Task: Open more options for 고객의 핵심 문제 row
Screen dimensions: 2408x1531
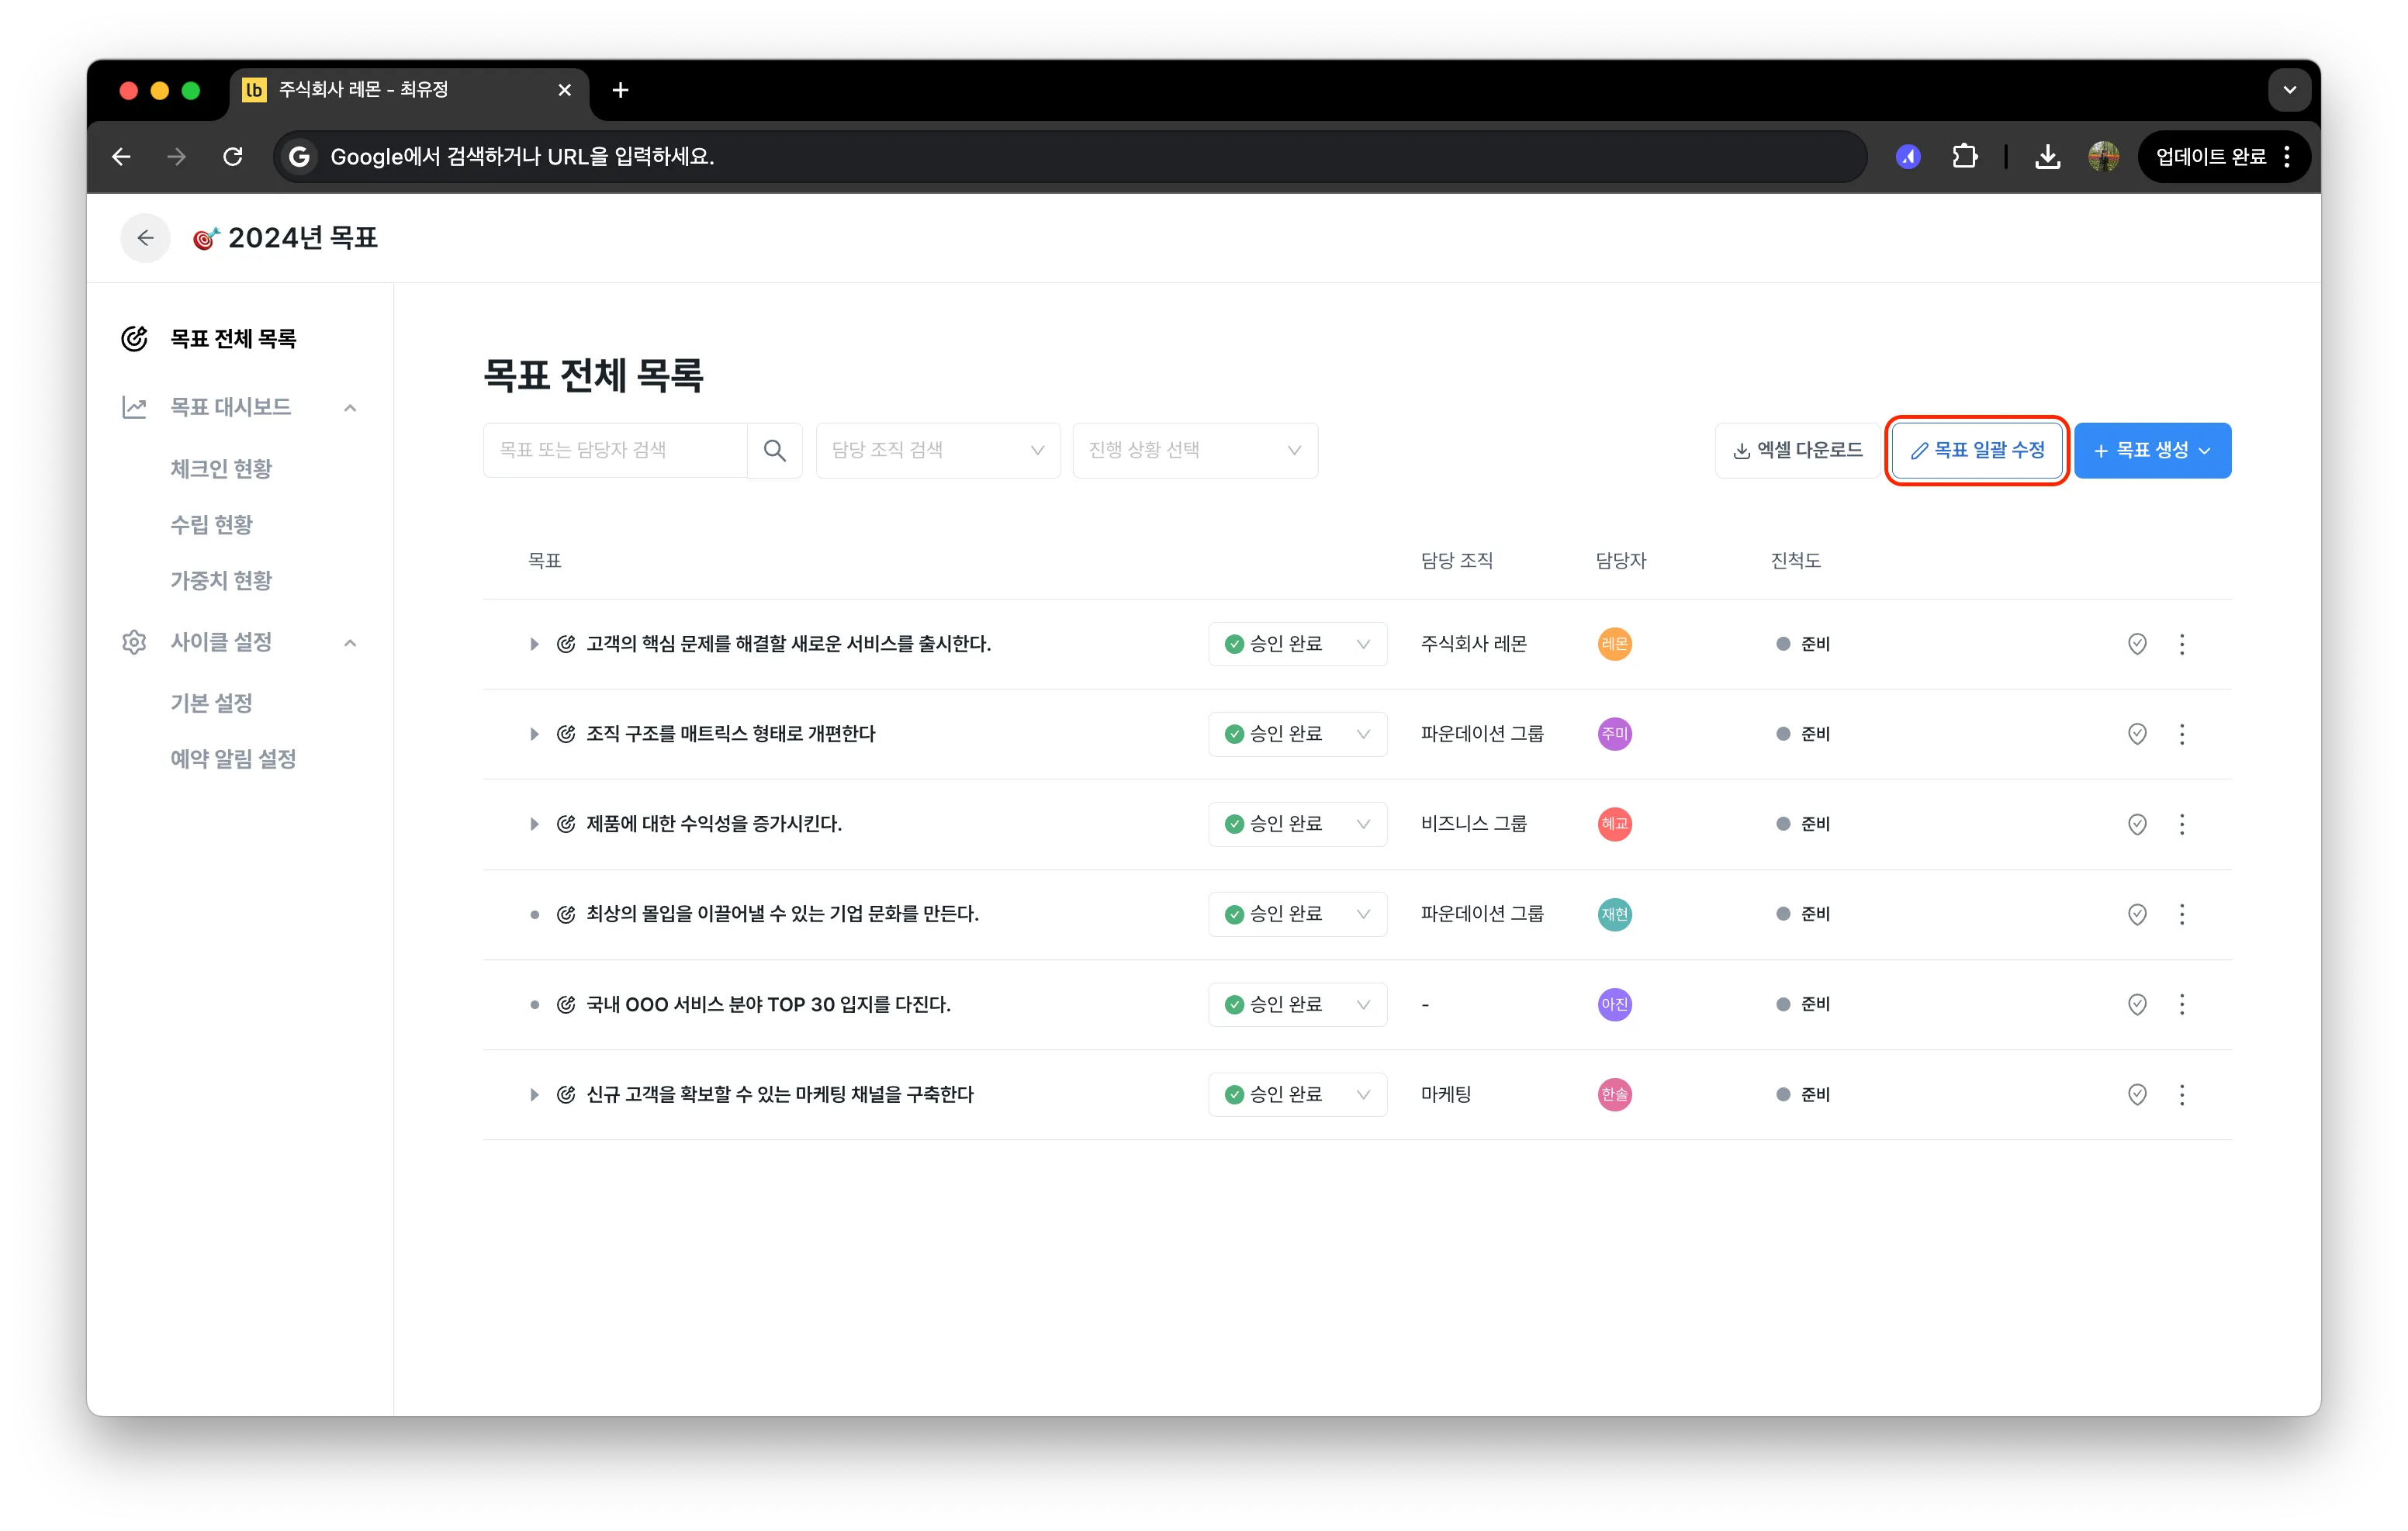Action: click(2182, 644)
